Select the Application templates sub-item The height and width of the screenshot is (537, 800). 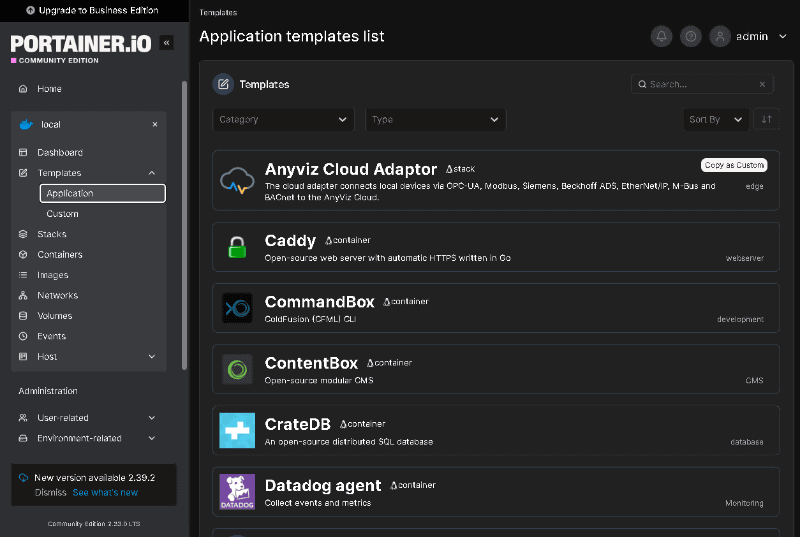click(103, 193)
